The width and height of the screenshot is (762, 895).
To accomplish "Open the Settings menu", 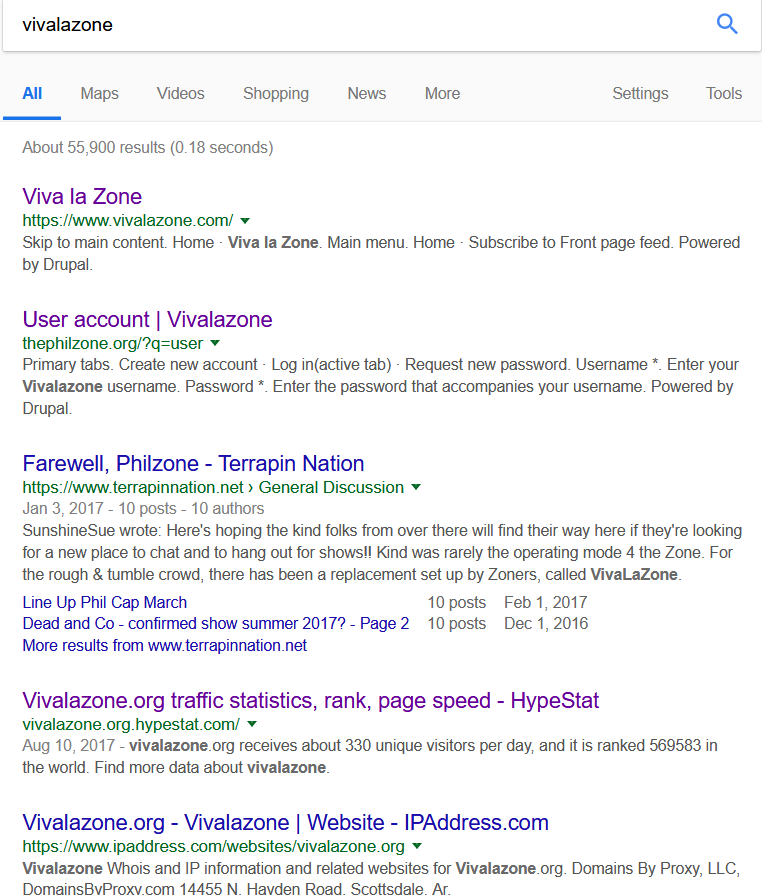I will pos(640,94).
